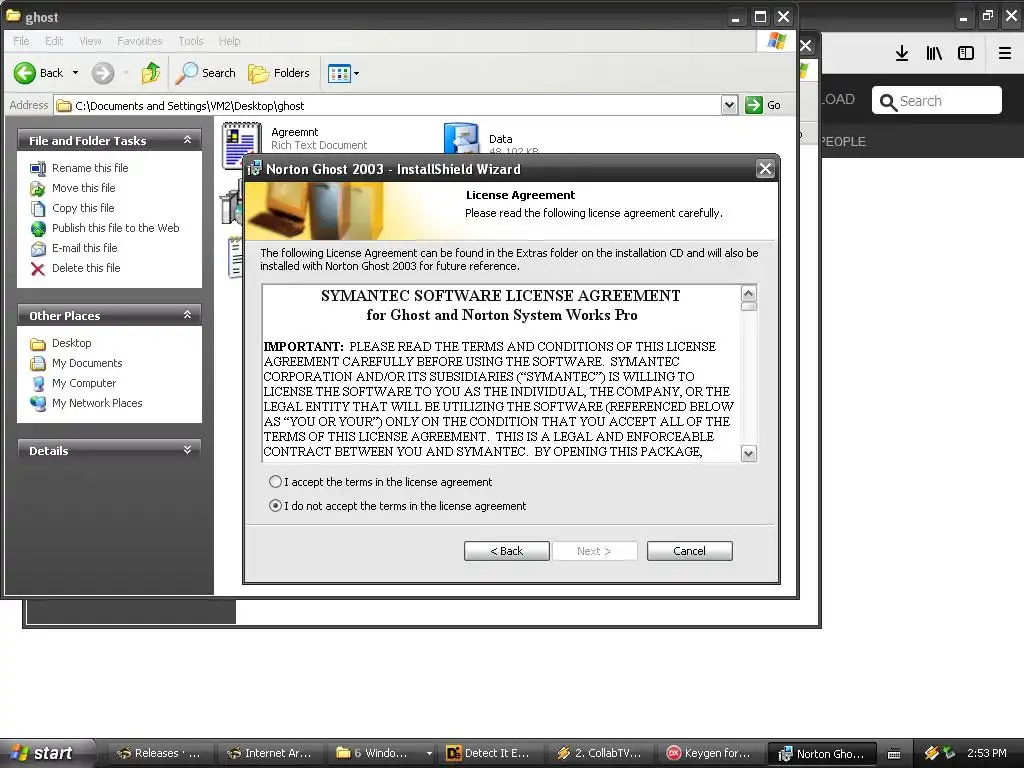Go to Desktop under Other Places
The image size is (1024, 768).
[72, 343]
